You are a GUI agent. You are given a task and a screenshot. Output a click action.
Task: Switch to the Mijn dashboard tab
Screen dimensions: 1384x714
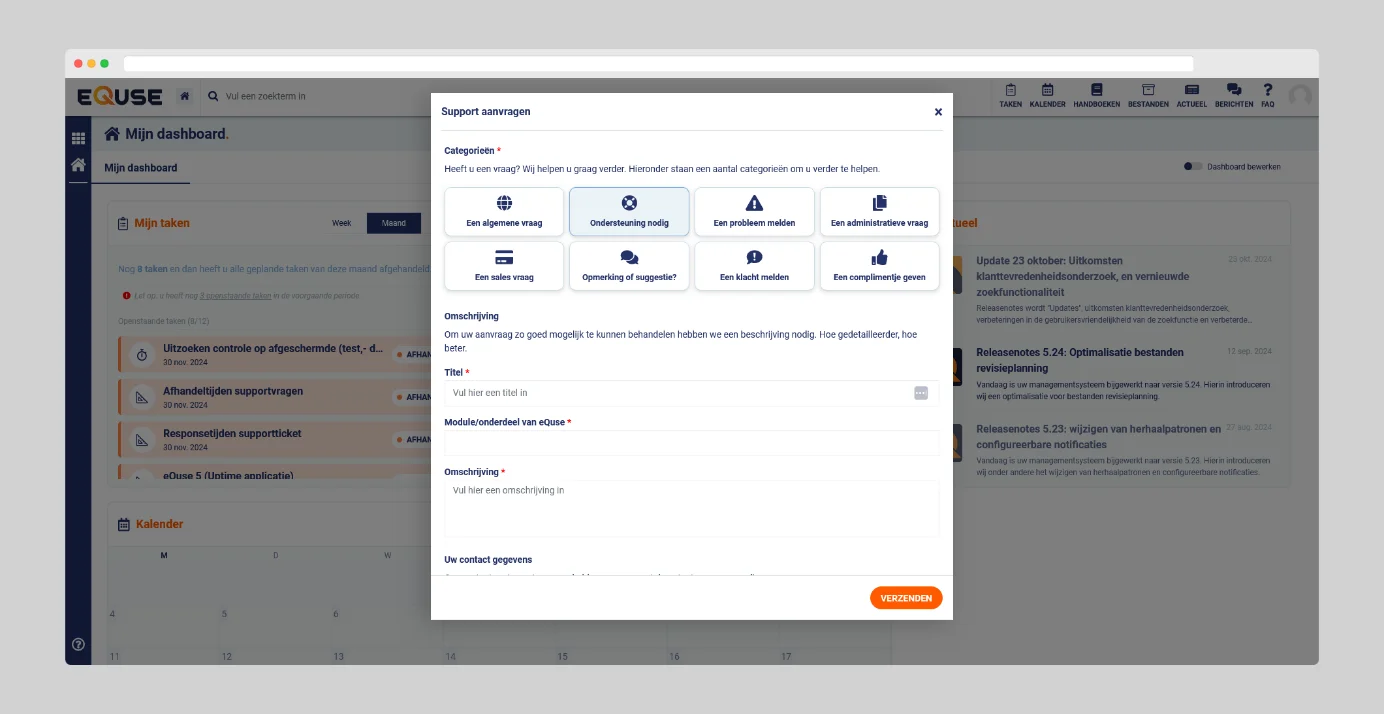point(141,168)
